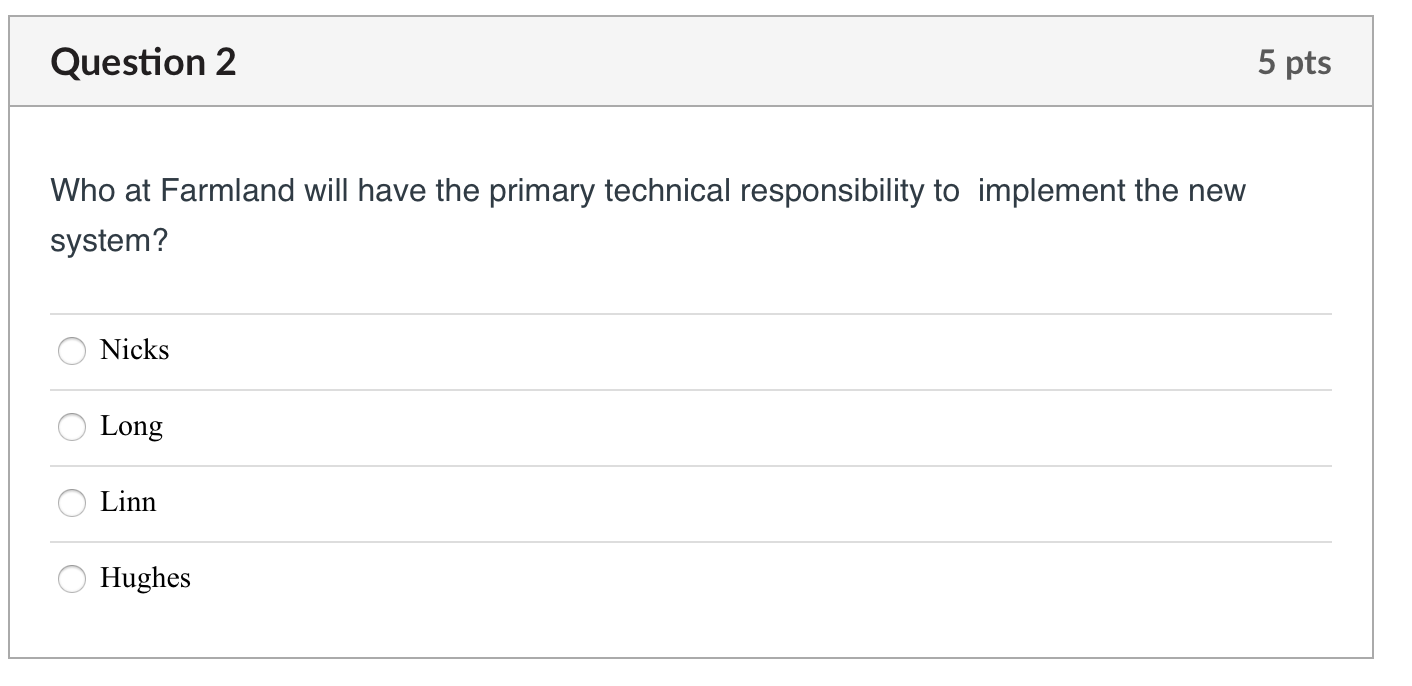Mark the Hughes radio button
This screenshot has width=1412, height=686.
72,579
